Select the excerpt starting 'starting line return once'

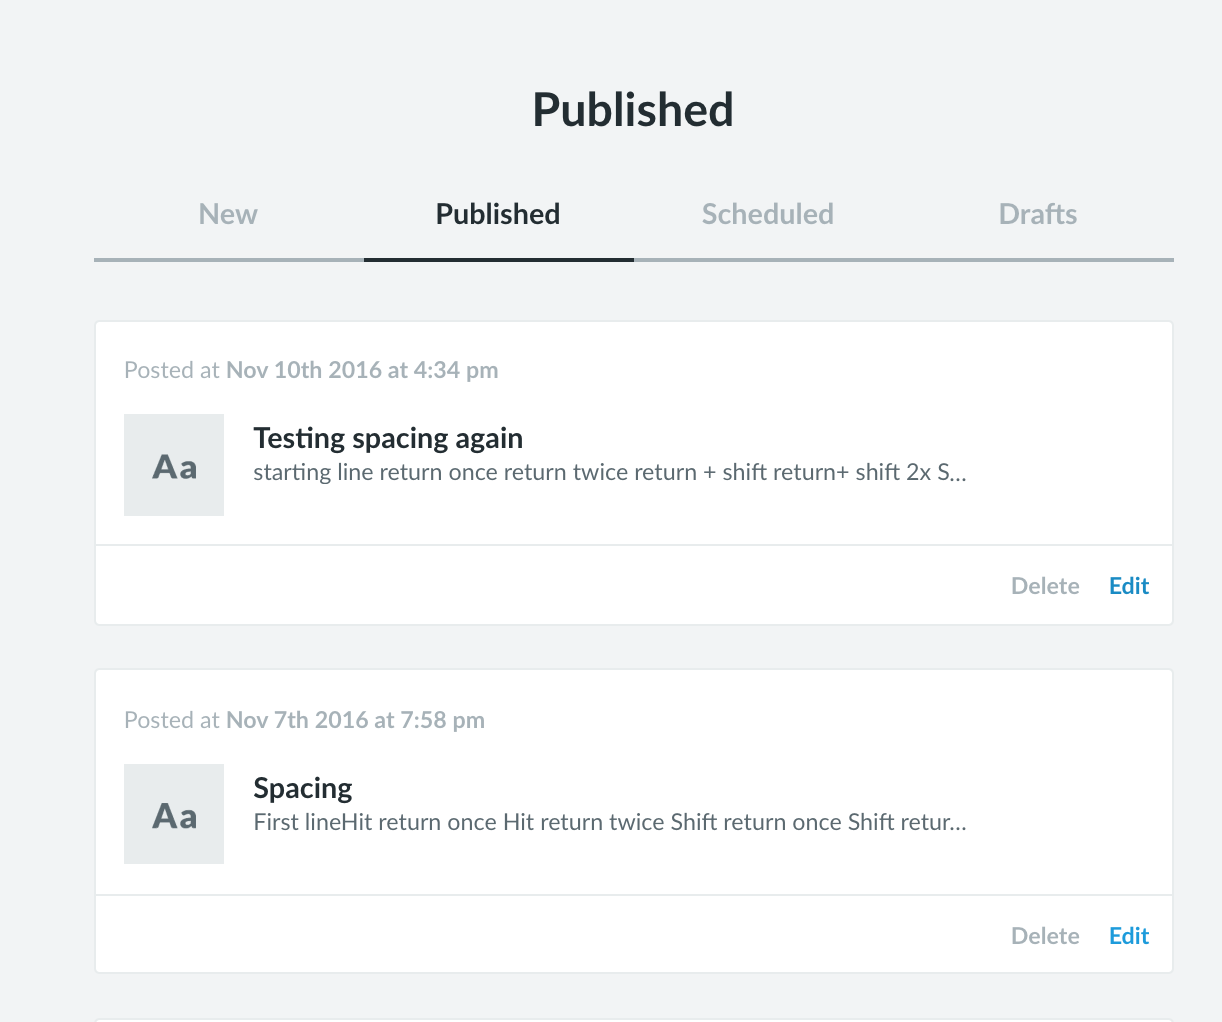[x=609, y=473]
